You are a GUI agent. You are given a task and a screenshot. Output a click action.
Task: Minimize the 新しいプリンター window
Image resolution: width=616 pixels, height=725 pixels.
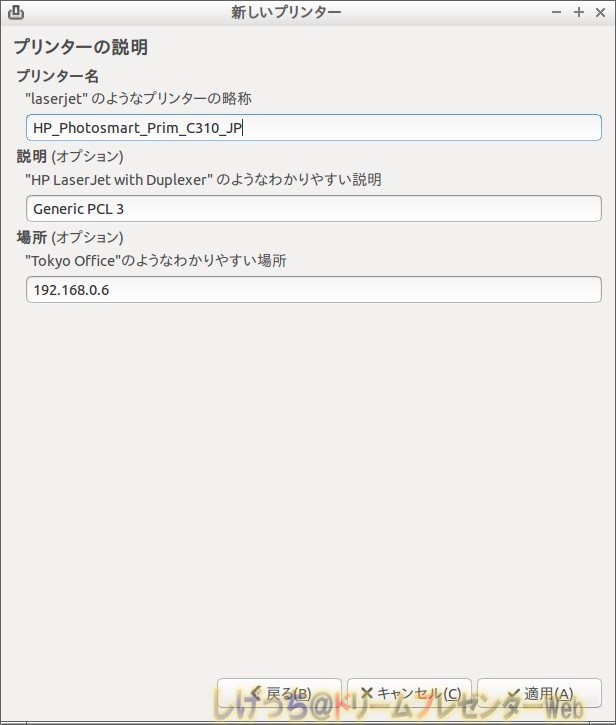(557, 12)
